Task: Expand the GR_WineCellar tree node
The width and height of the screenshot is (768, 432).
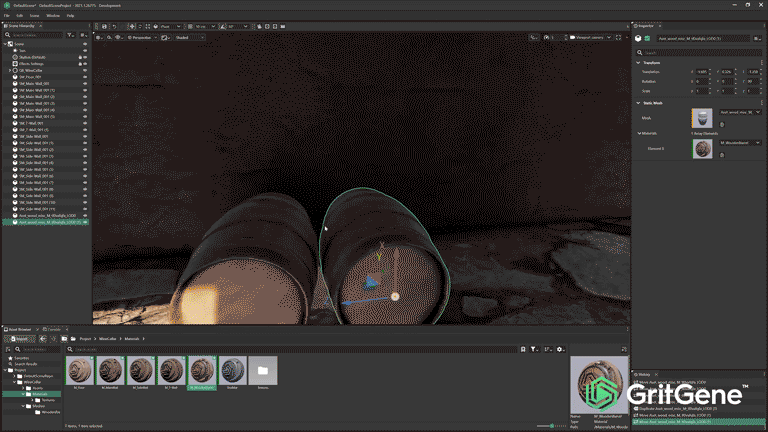Action: pyautogui.click(x=9, y=71)
